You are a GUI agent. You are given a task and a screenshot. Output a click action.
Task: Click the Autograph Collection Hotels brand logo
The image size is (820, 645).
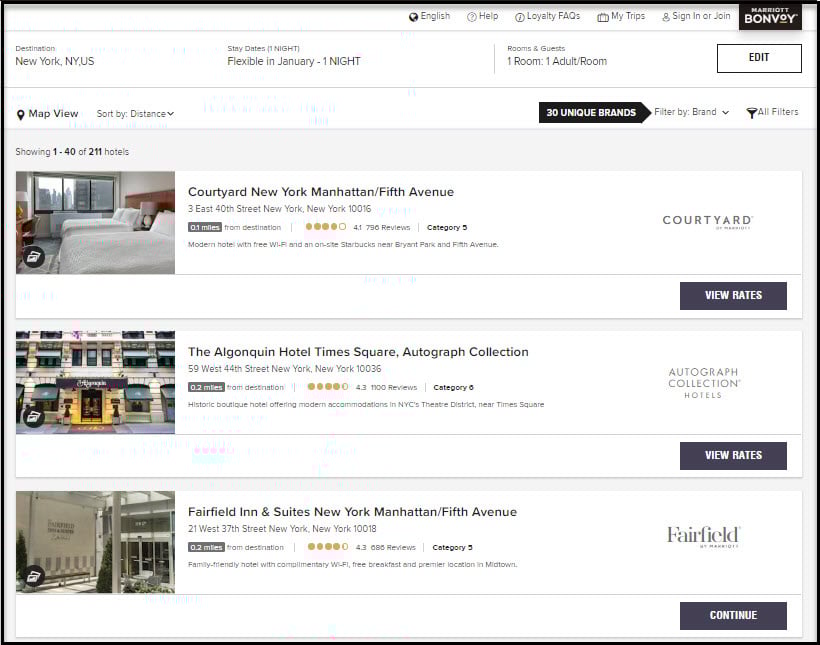704,383
